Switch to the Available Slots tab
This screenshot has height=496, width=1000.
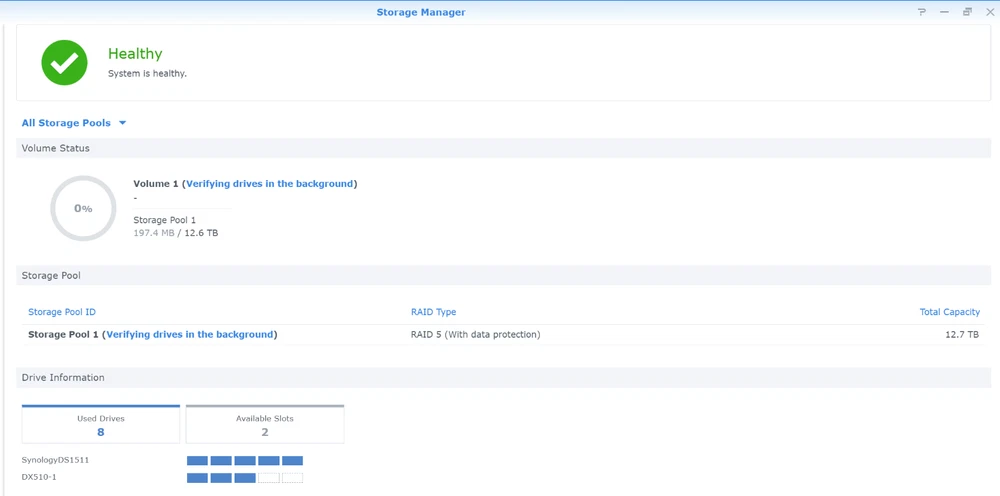coord(265,425)
